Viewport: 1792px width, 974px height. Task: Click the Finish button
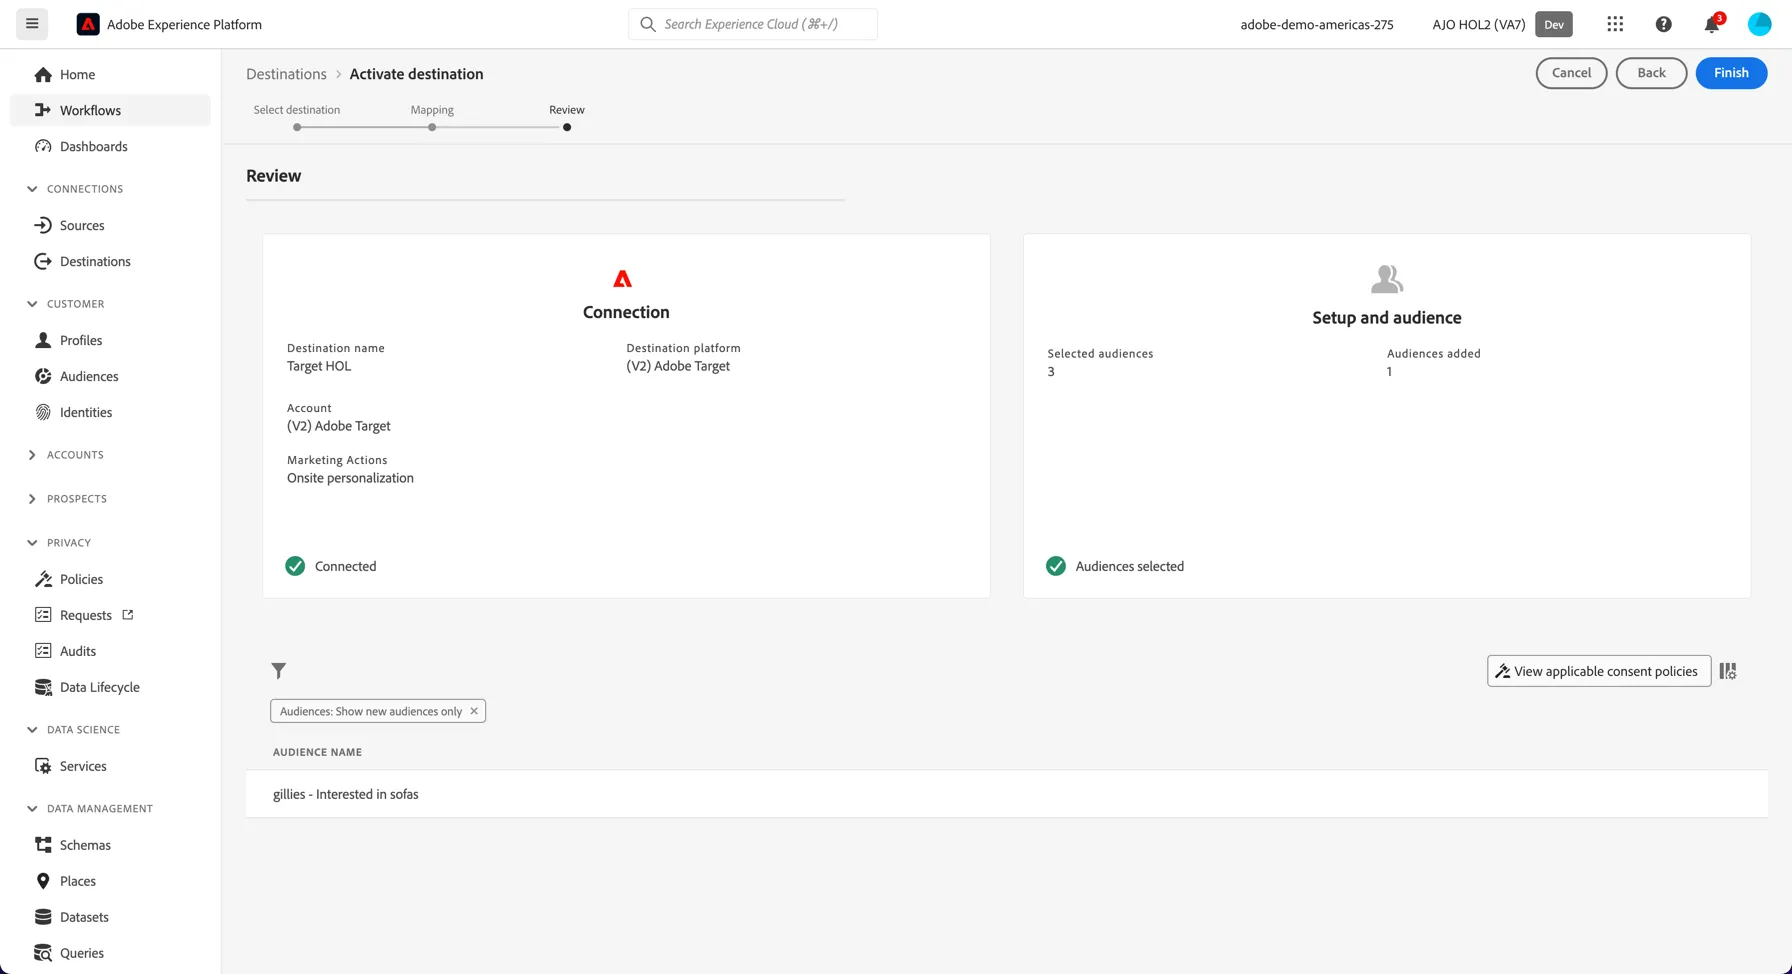coord(1731,73)
